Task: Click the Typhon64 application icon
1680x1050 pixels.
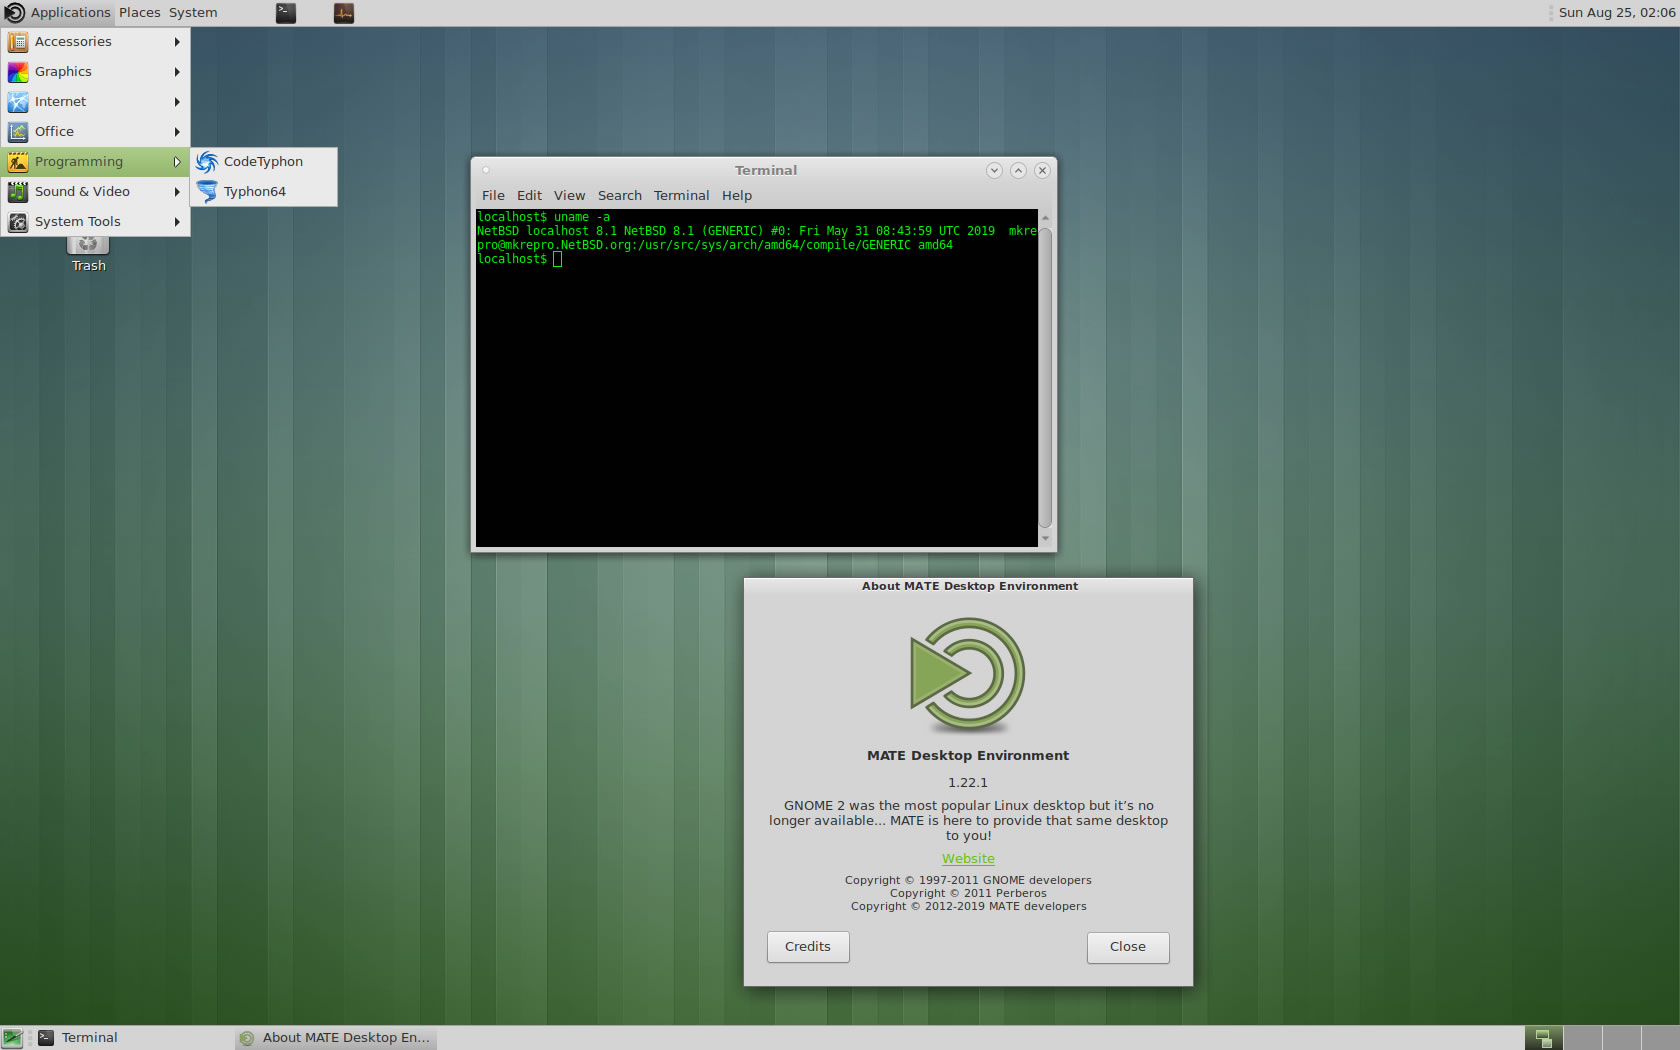Action: [x=207, y=192]
